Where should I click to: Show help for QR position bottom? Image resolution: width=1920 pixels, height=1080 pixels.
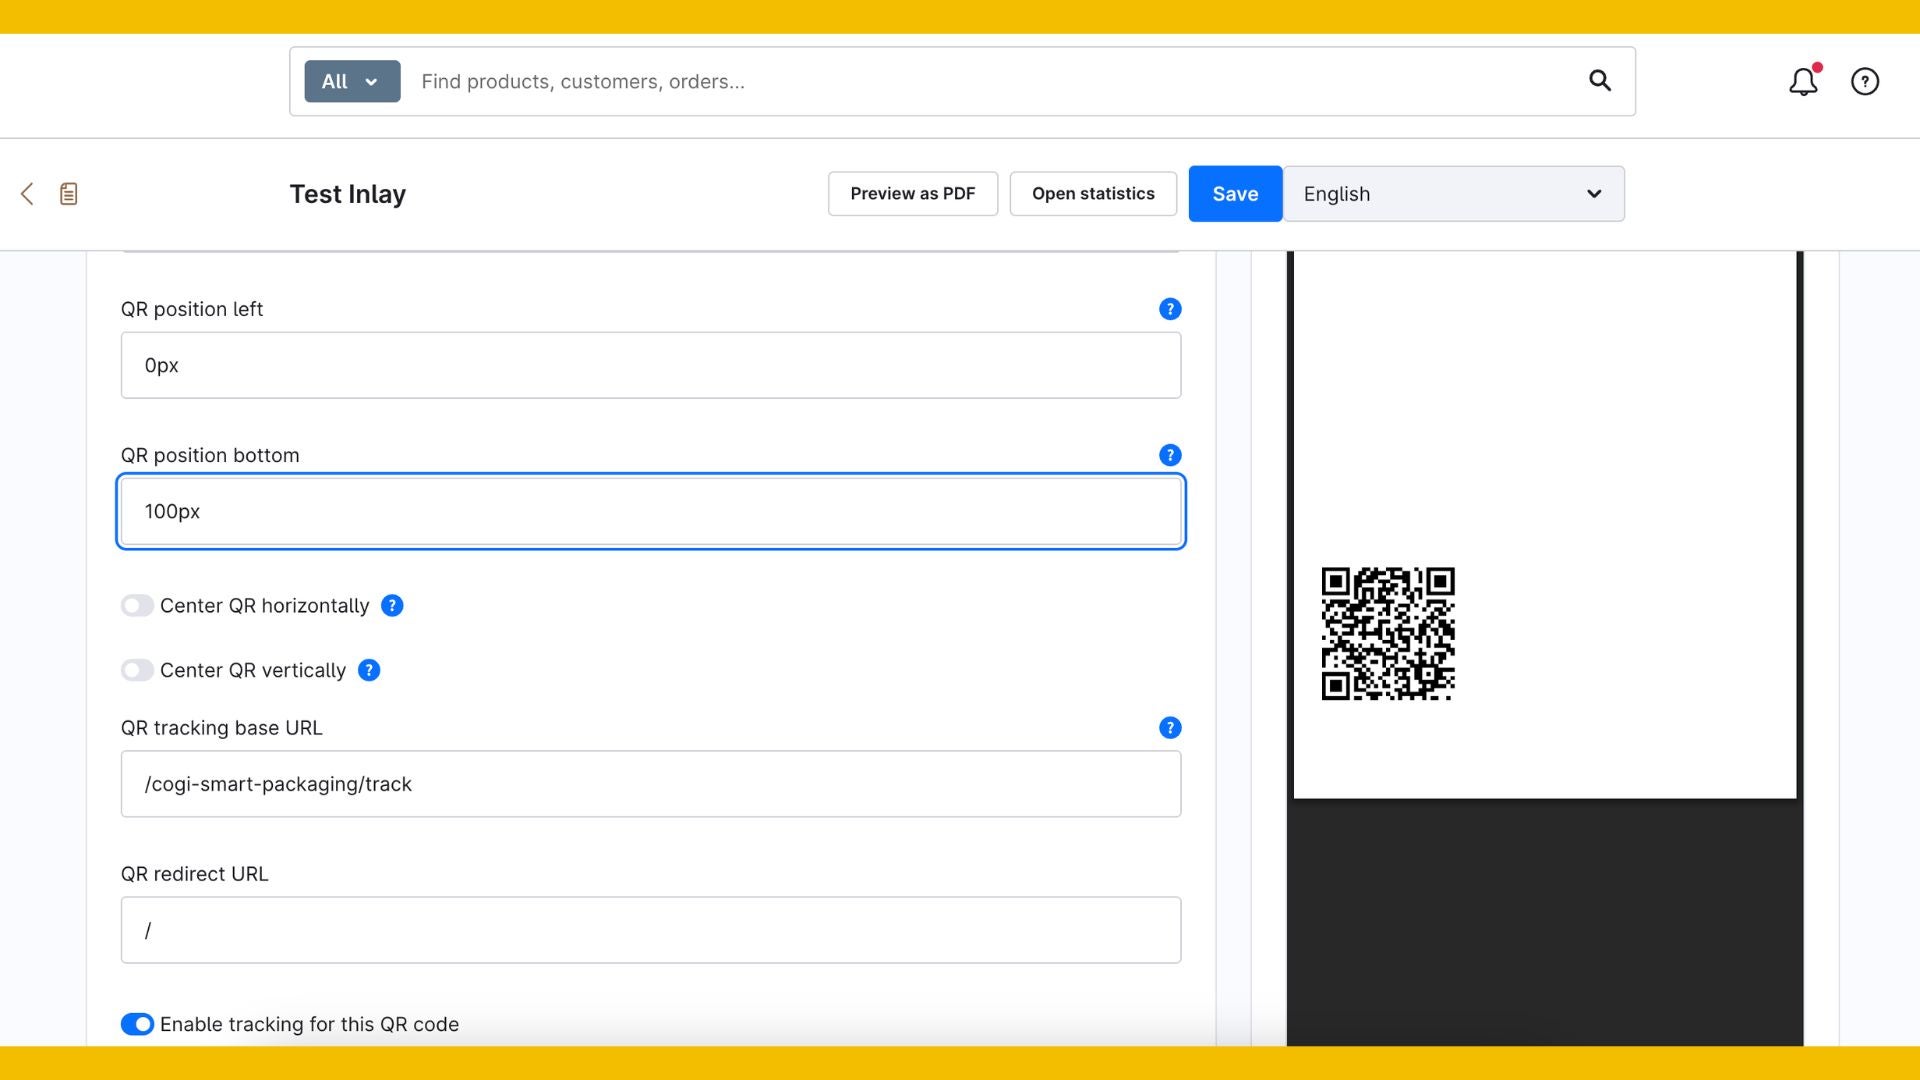point(1170,455)
